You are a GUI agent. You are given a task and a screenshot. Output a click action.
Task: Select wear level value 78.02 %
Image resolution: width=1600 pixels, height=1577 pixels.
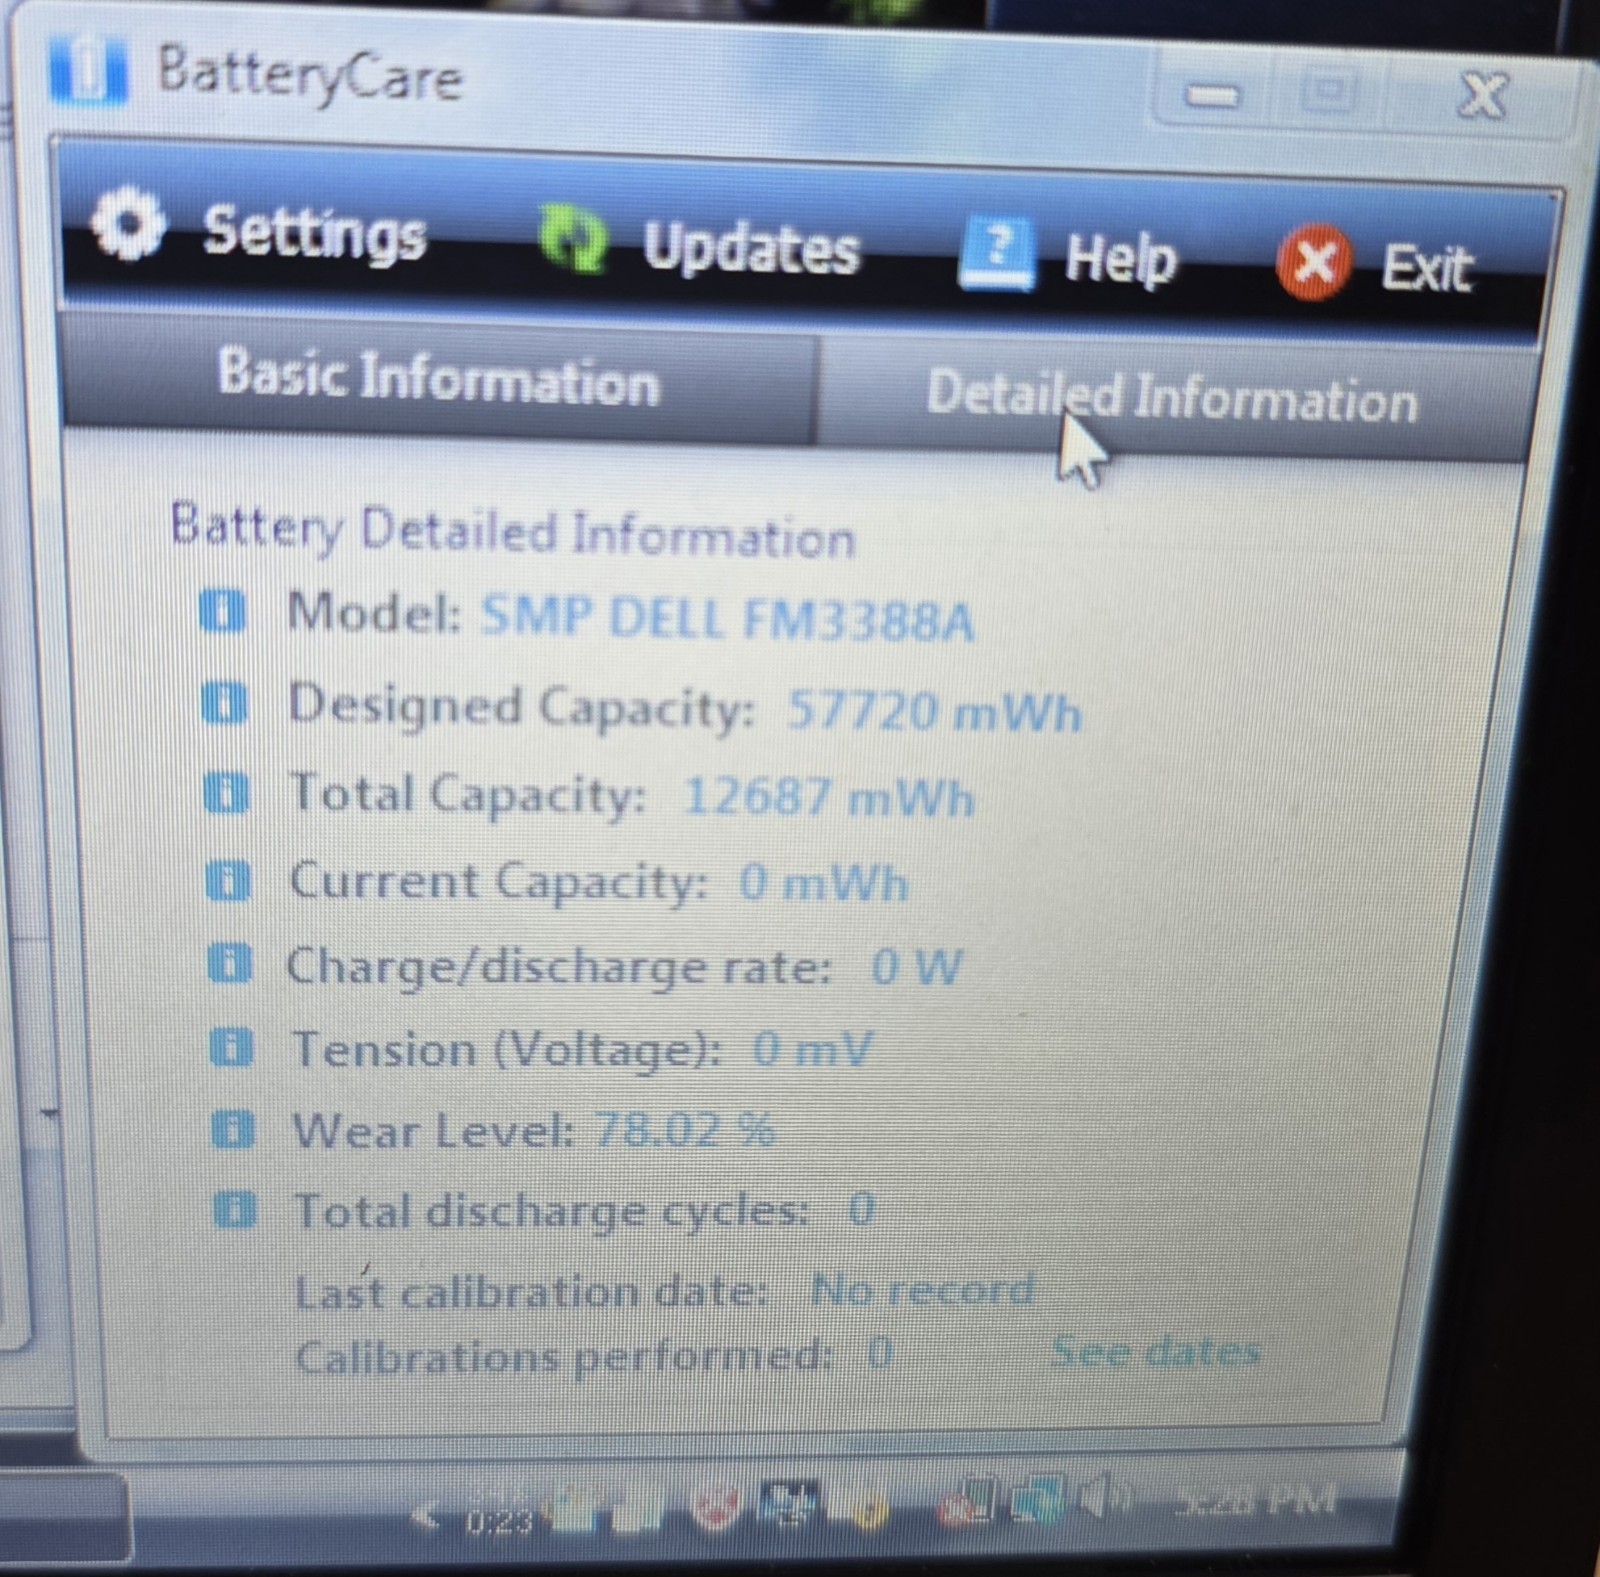[x=684, y=1131]
